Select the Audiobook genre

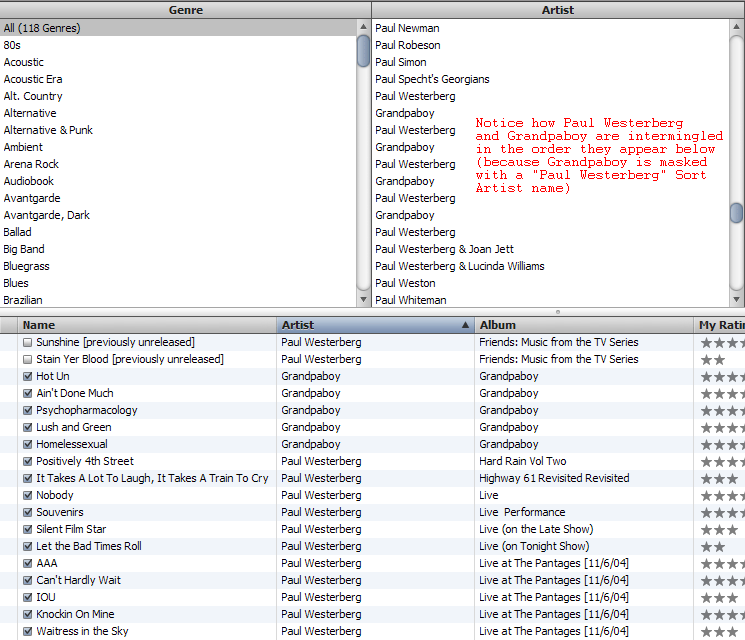click(178, 181)
